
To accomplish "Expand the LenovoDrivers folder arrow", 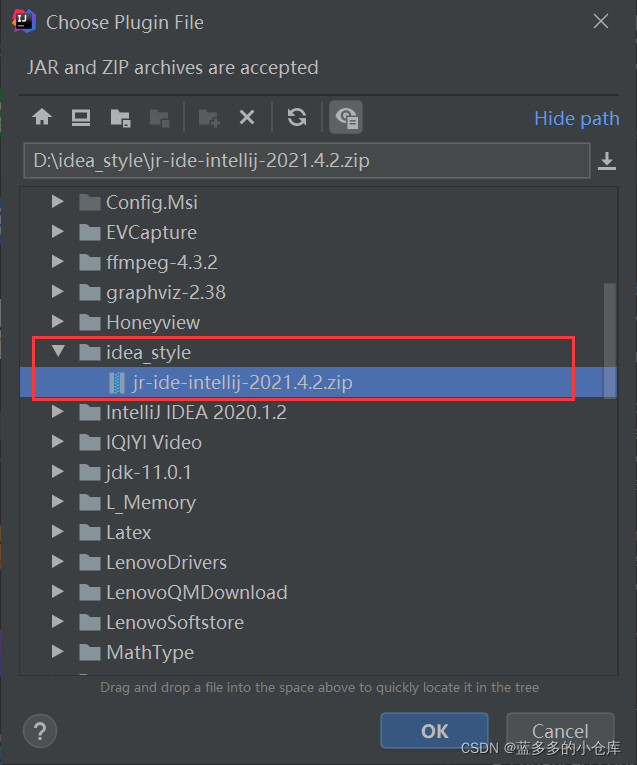I will pyautogui.click(x=58, y=562).
